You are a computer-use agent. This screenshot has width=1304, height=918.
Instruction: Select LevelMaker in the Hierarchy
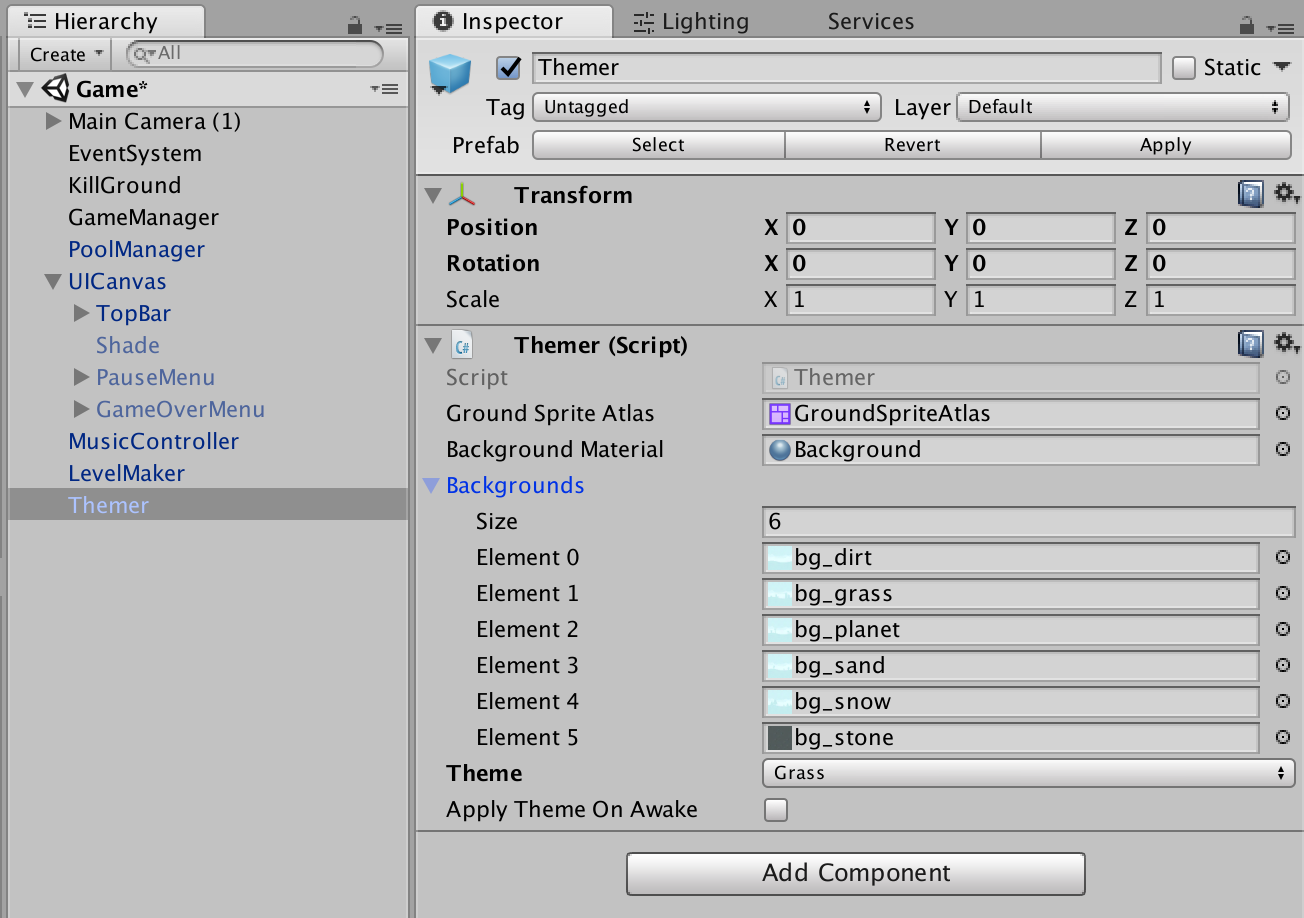point(126,474)
